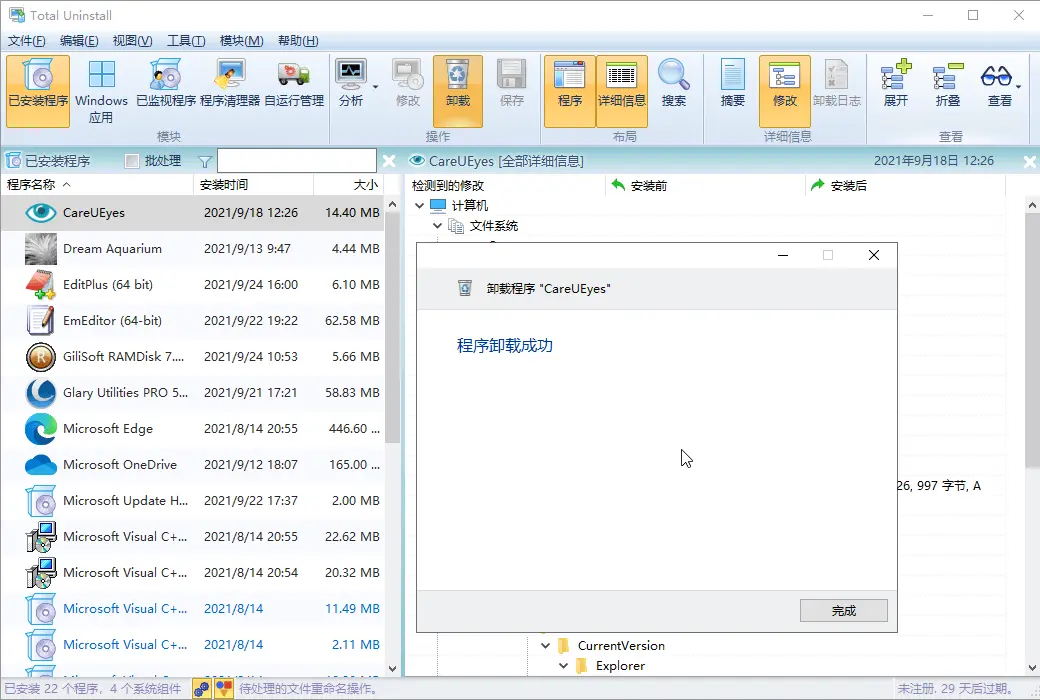Viewport: 1040px width, 700px height.
Task: Click the Glary Utilities PRO icon
Action: pos(40,393)
